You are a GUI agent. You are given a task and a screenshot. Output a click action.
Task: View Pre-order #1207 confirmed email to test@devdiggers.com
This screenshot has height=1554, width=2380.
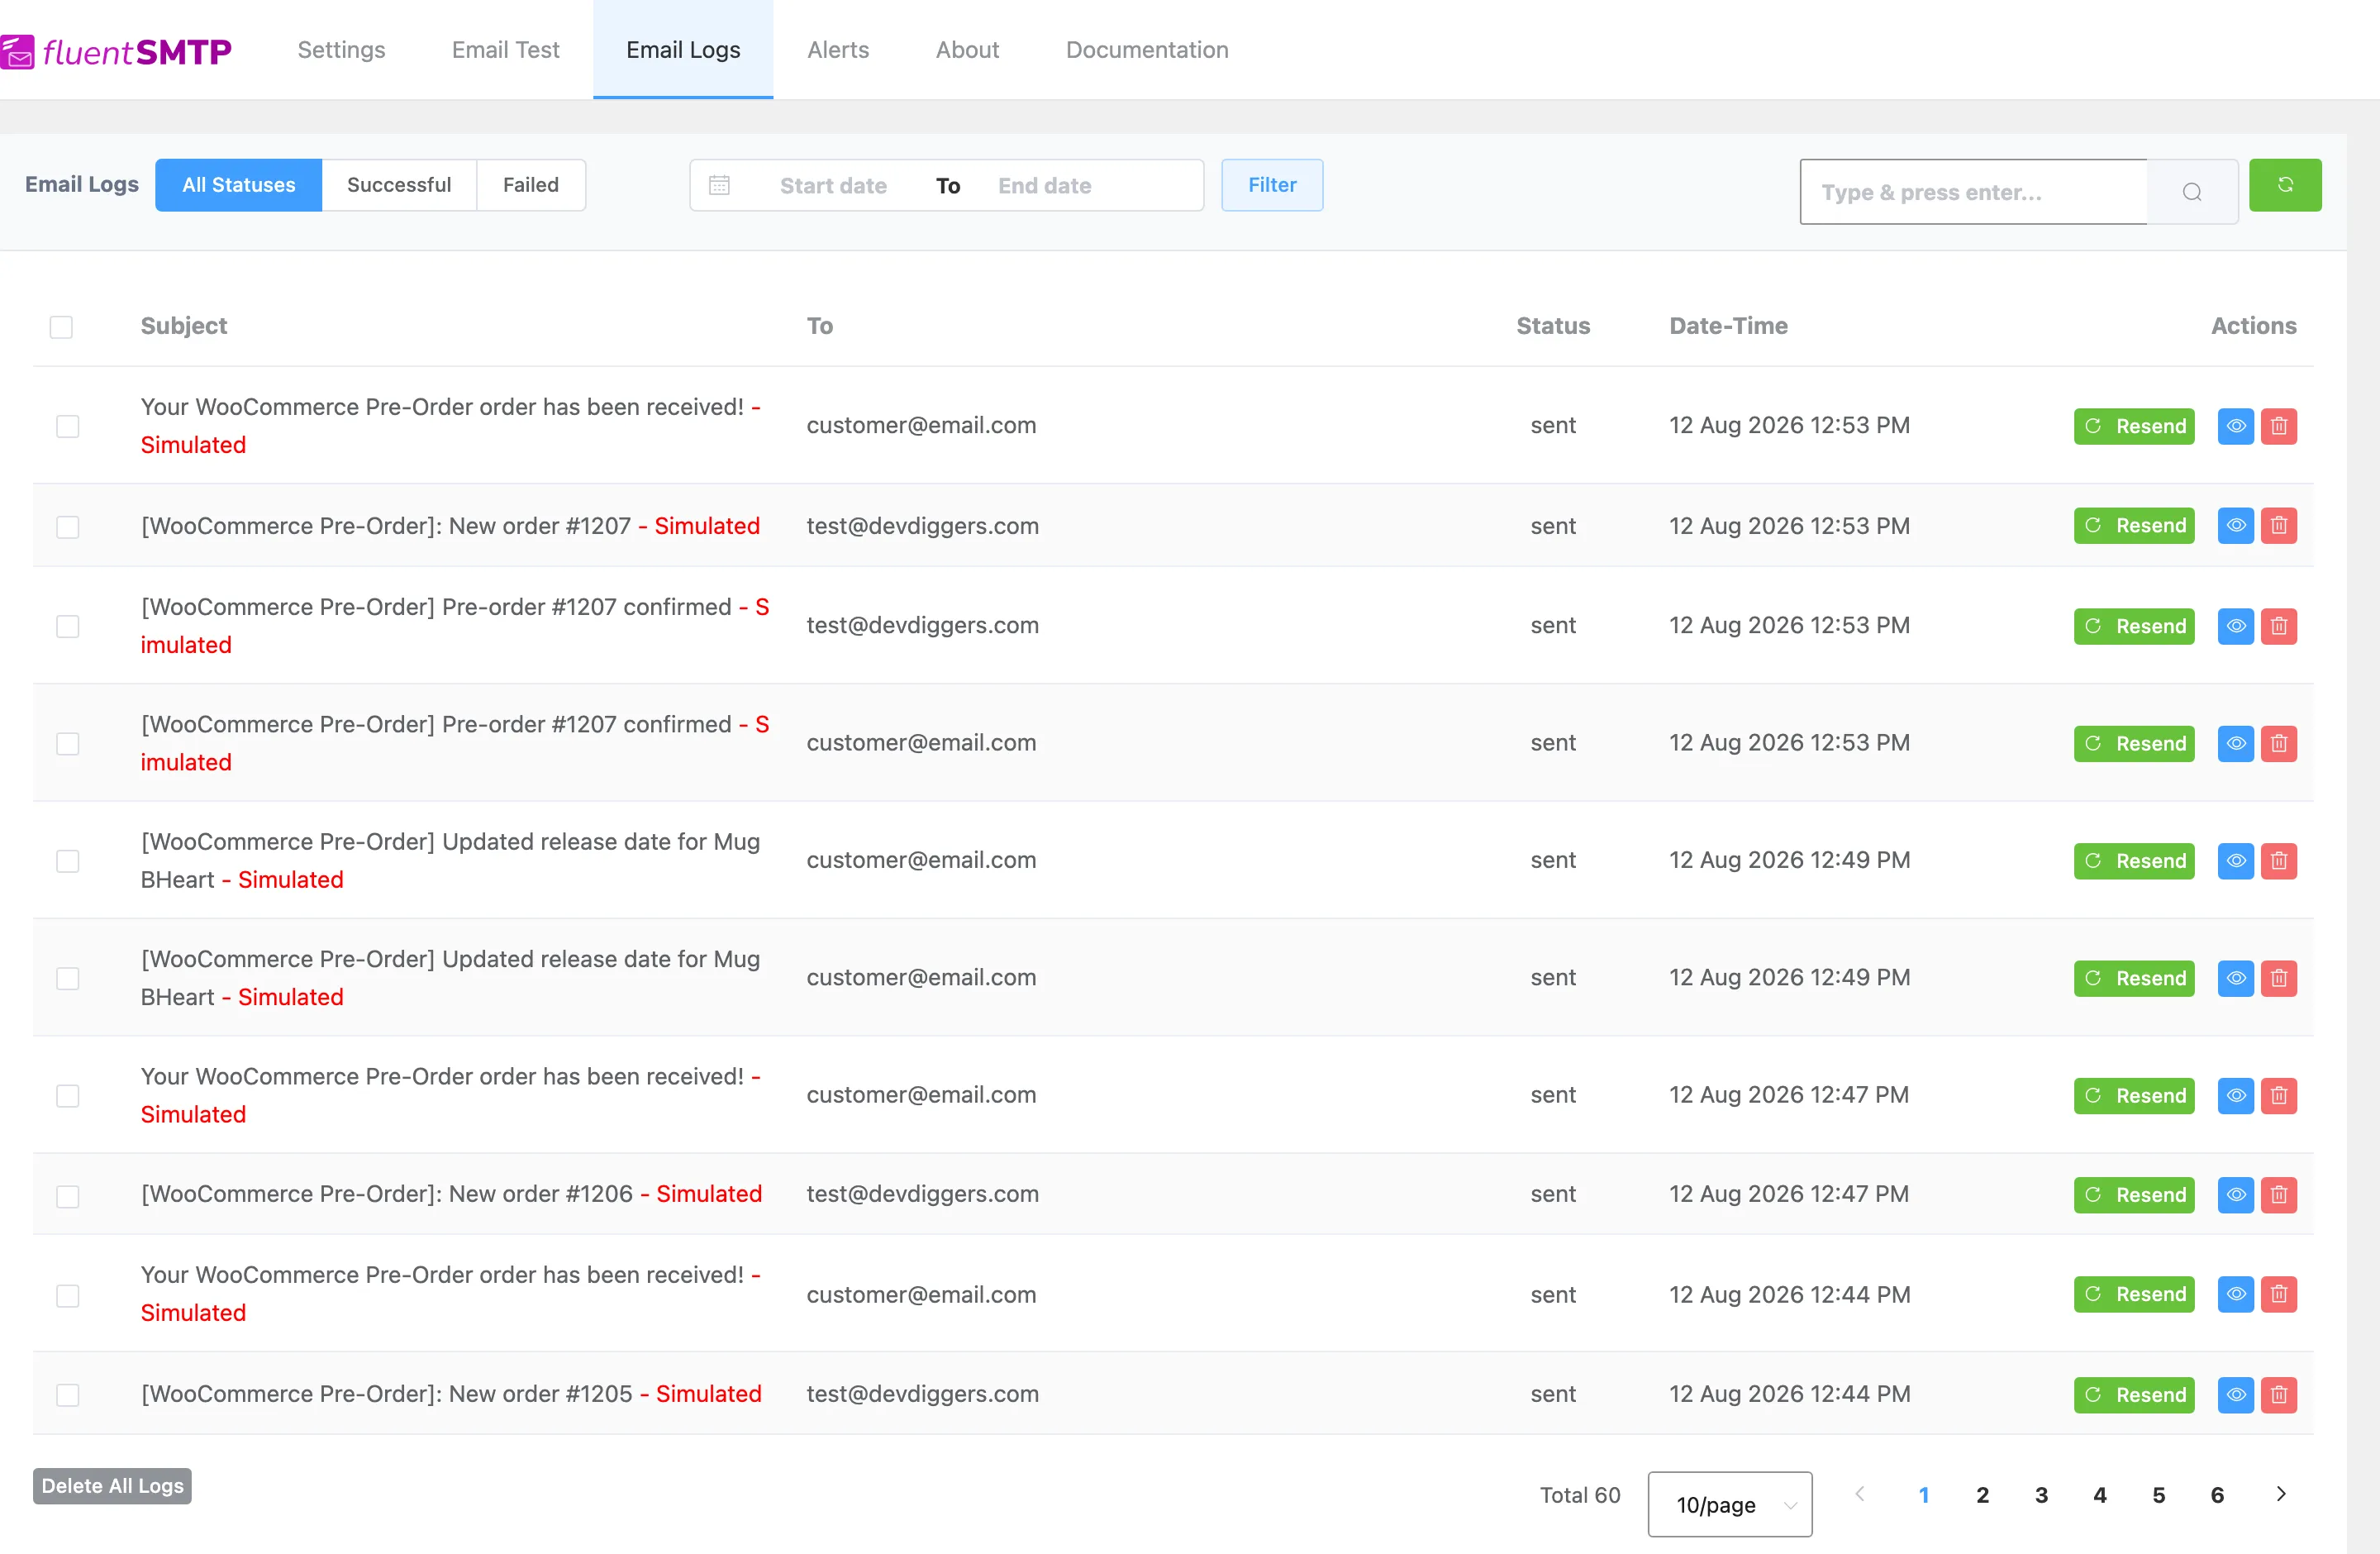coord(2236,626)
